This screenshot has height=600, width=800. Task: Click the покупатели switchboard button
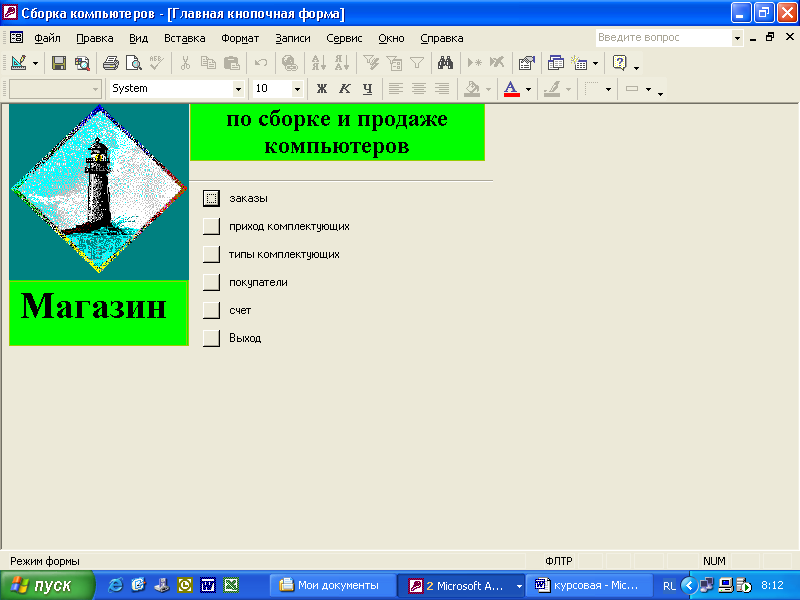[211, 282]
